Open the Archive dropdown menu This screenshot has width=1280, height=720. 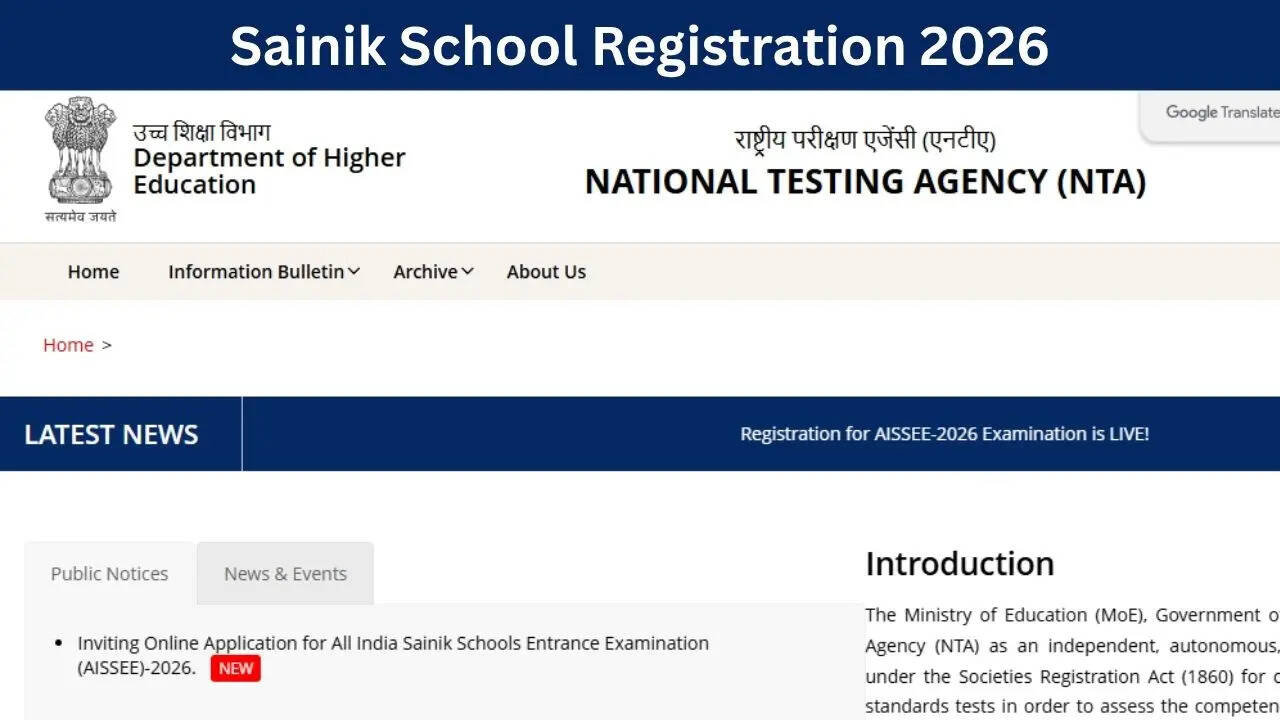pyautogui.click(x=433, y=272)
